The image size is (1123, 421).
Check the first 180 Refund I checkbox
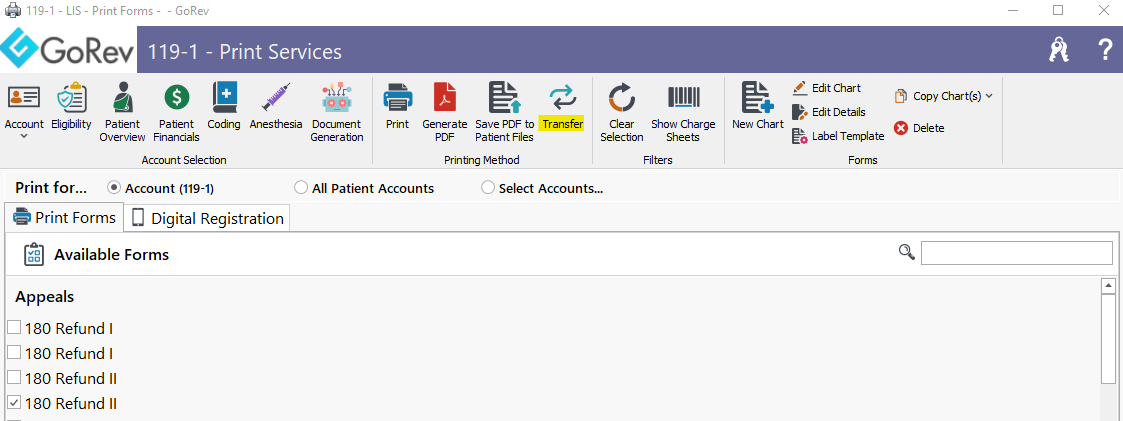pyautogui.click(x=14, y=328)
